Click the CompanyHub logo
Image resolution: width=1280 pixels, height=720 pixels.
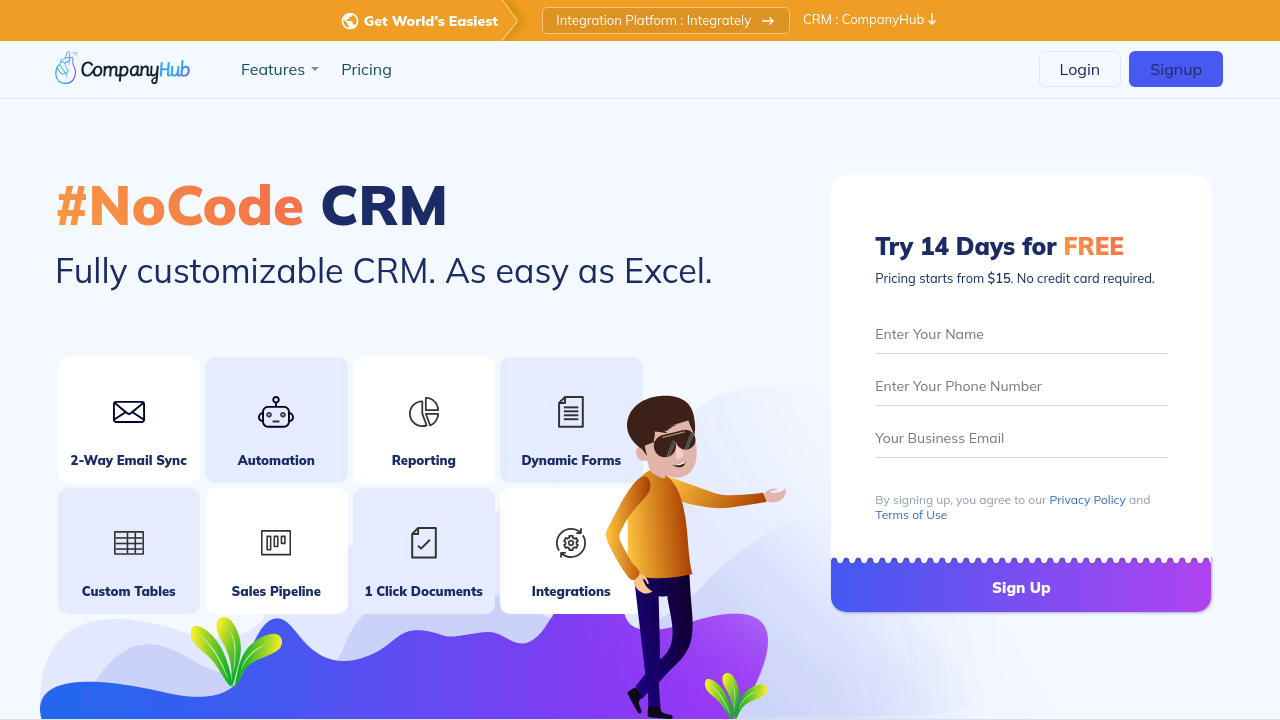[122, 69]
